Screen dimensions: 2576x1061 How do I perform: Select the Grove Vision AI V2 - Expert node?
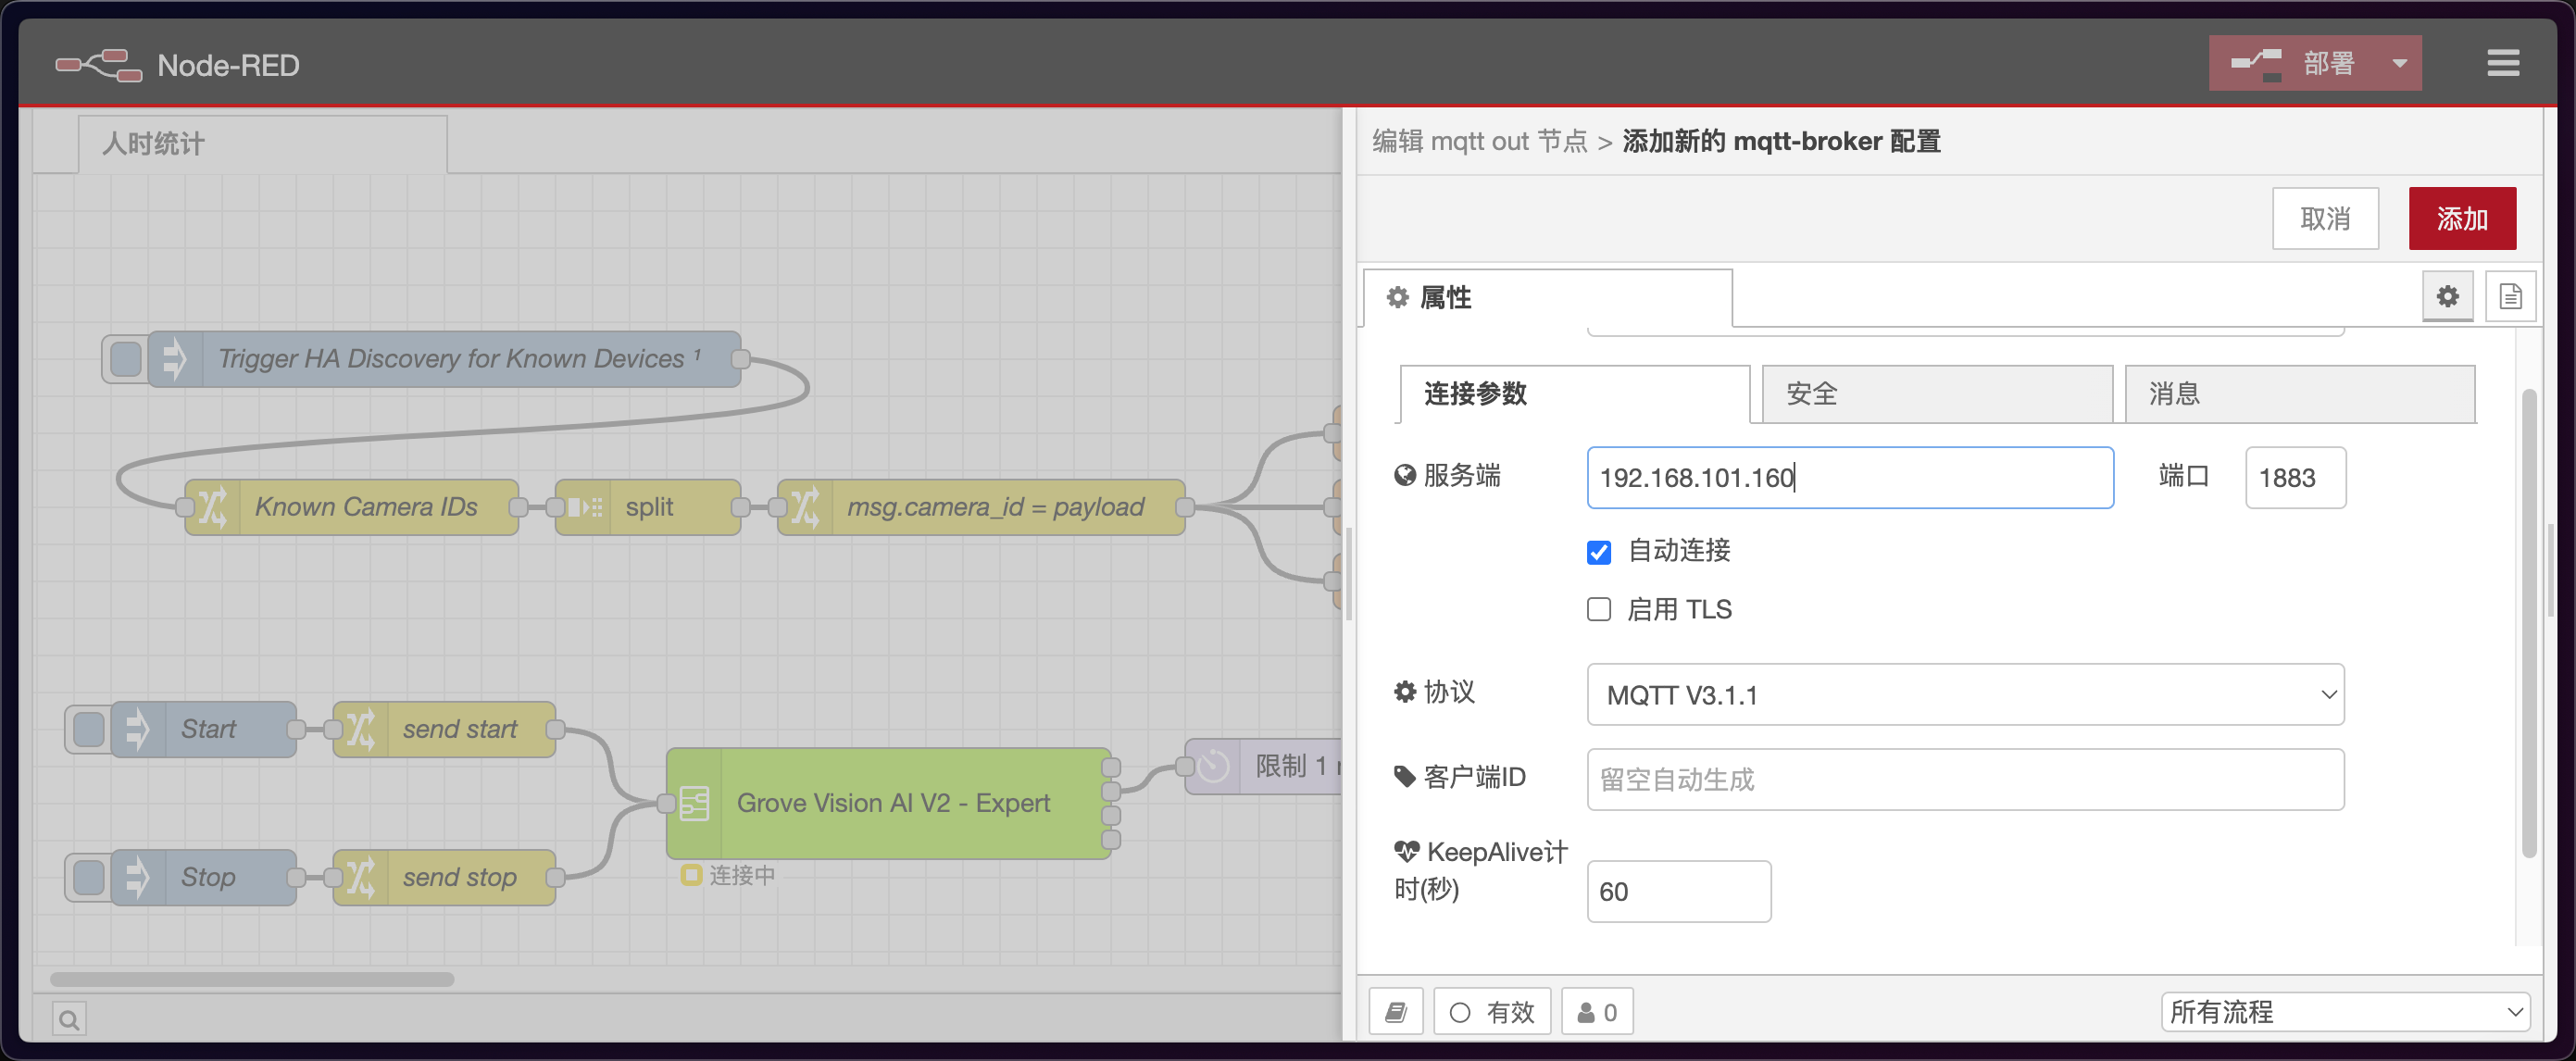889,803
